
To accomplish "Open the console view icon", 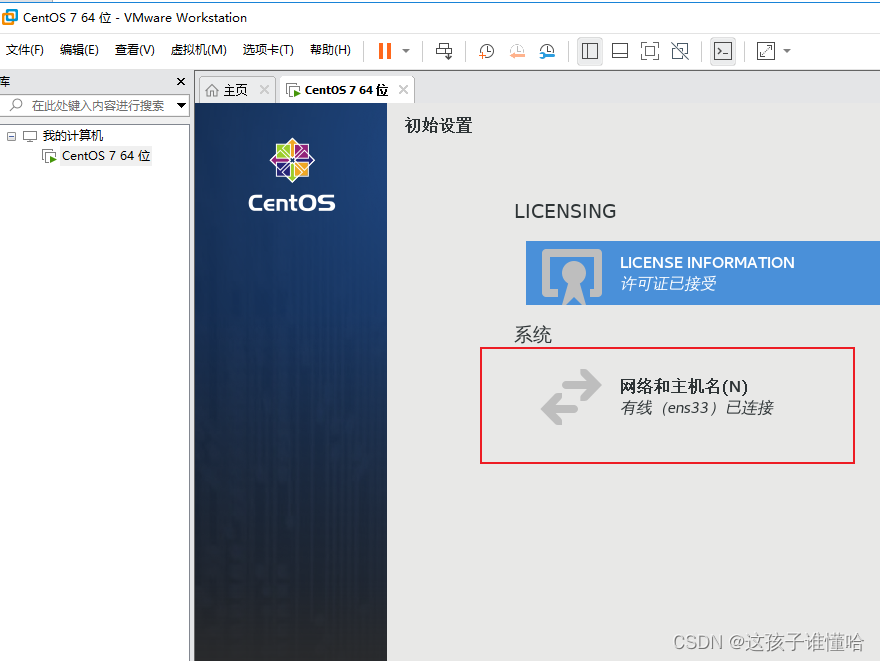I will (723, 51).
